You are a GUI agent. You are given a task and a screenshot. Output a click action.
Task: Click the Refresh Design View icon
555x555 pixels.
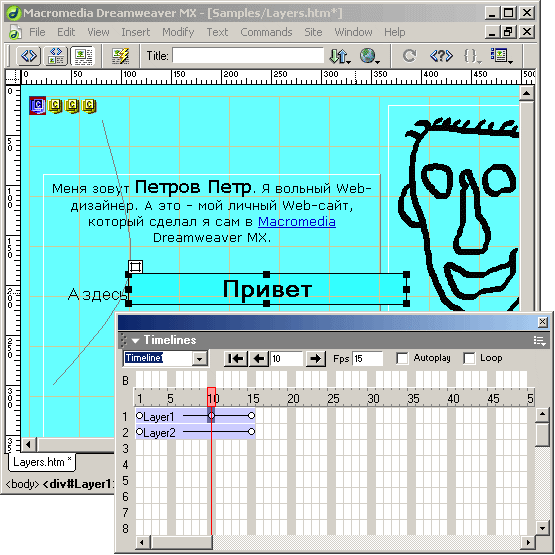coord(410,56)
